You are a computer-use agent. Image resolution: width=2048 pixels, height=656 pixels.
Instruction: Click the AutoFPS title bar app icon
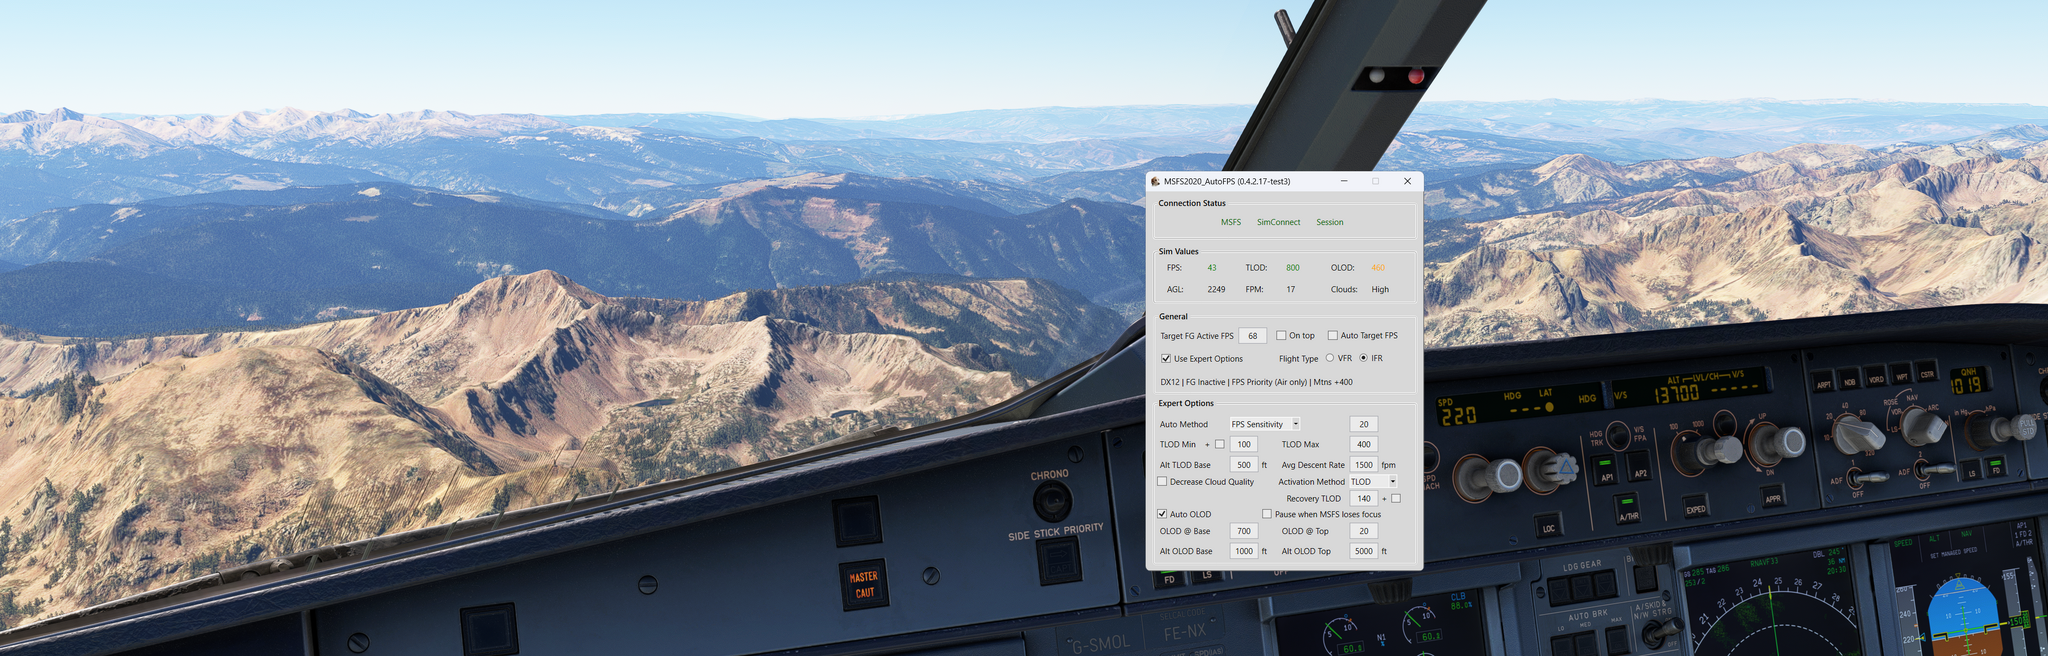click(1156, 181)
